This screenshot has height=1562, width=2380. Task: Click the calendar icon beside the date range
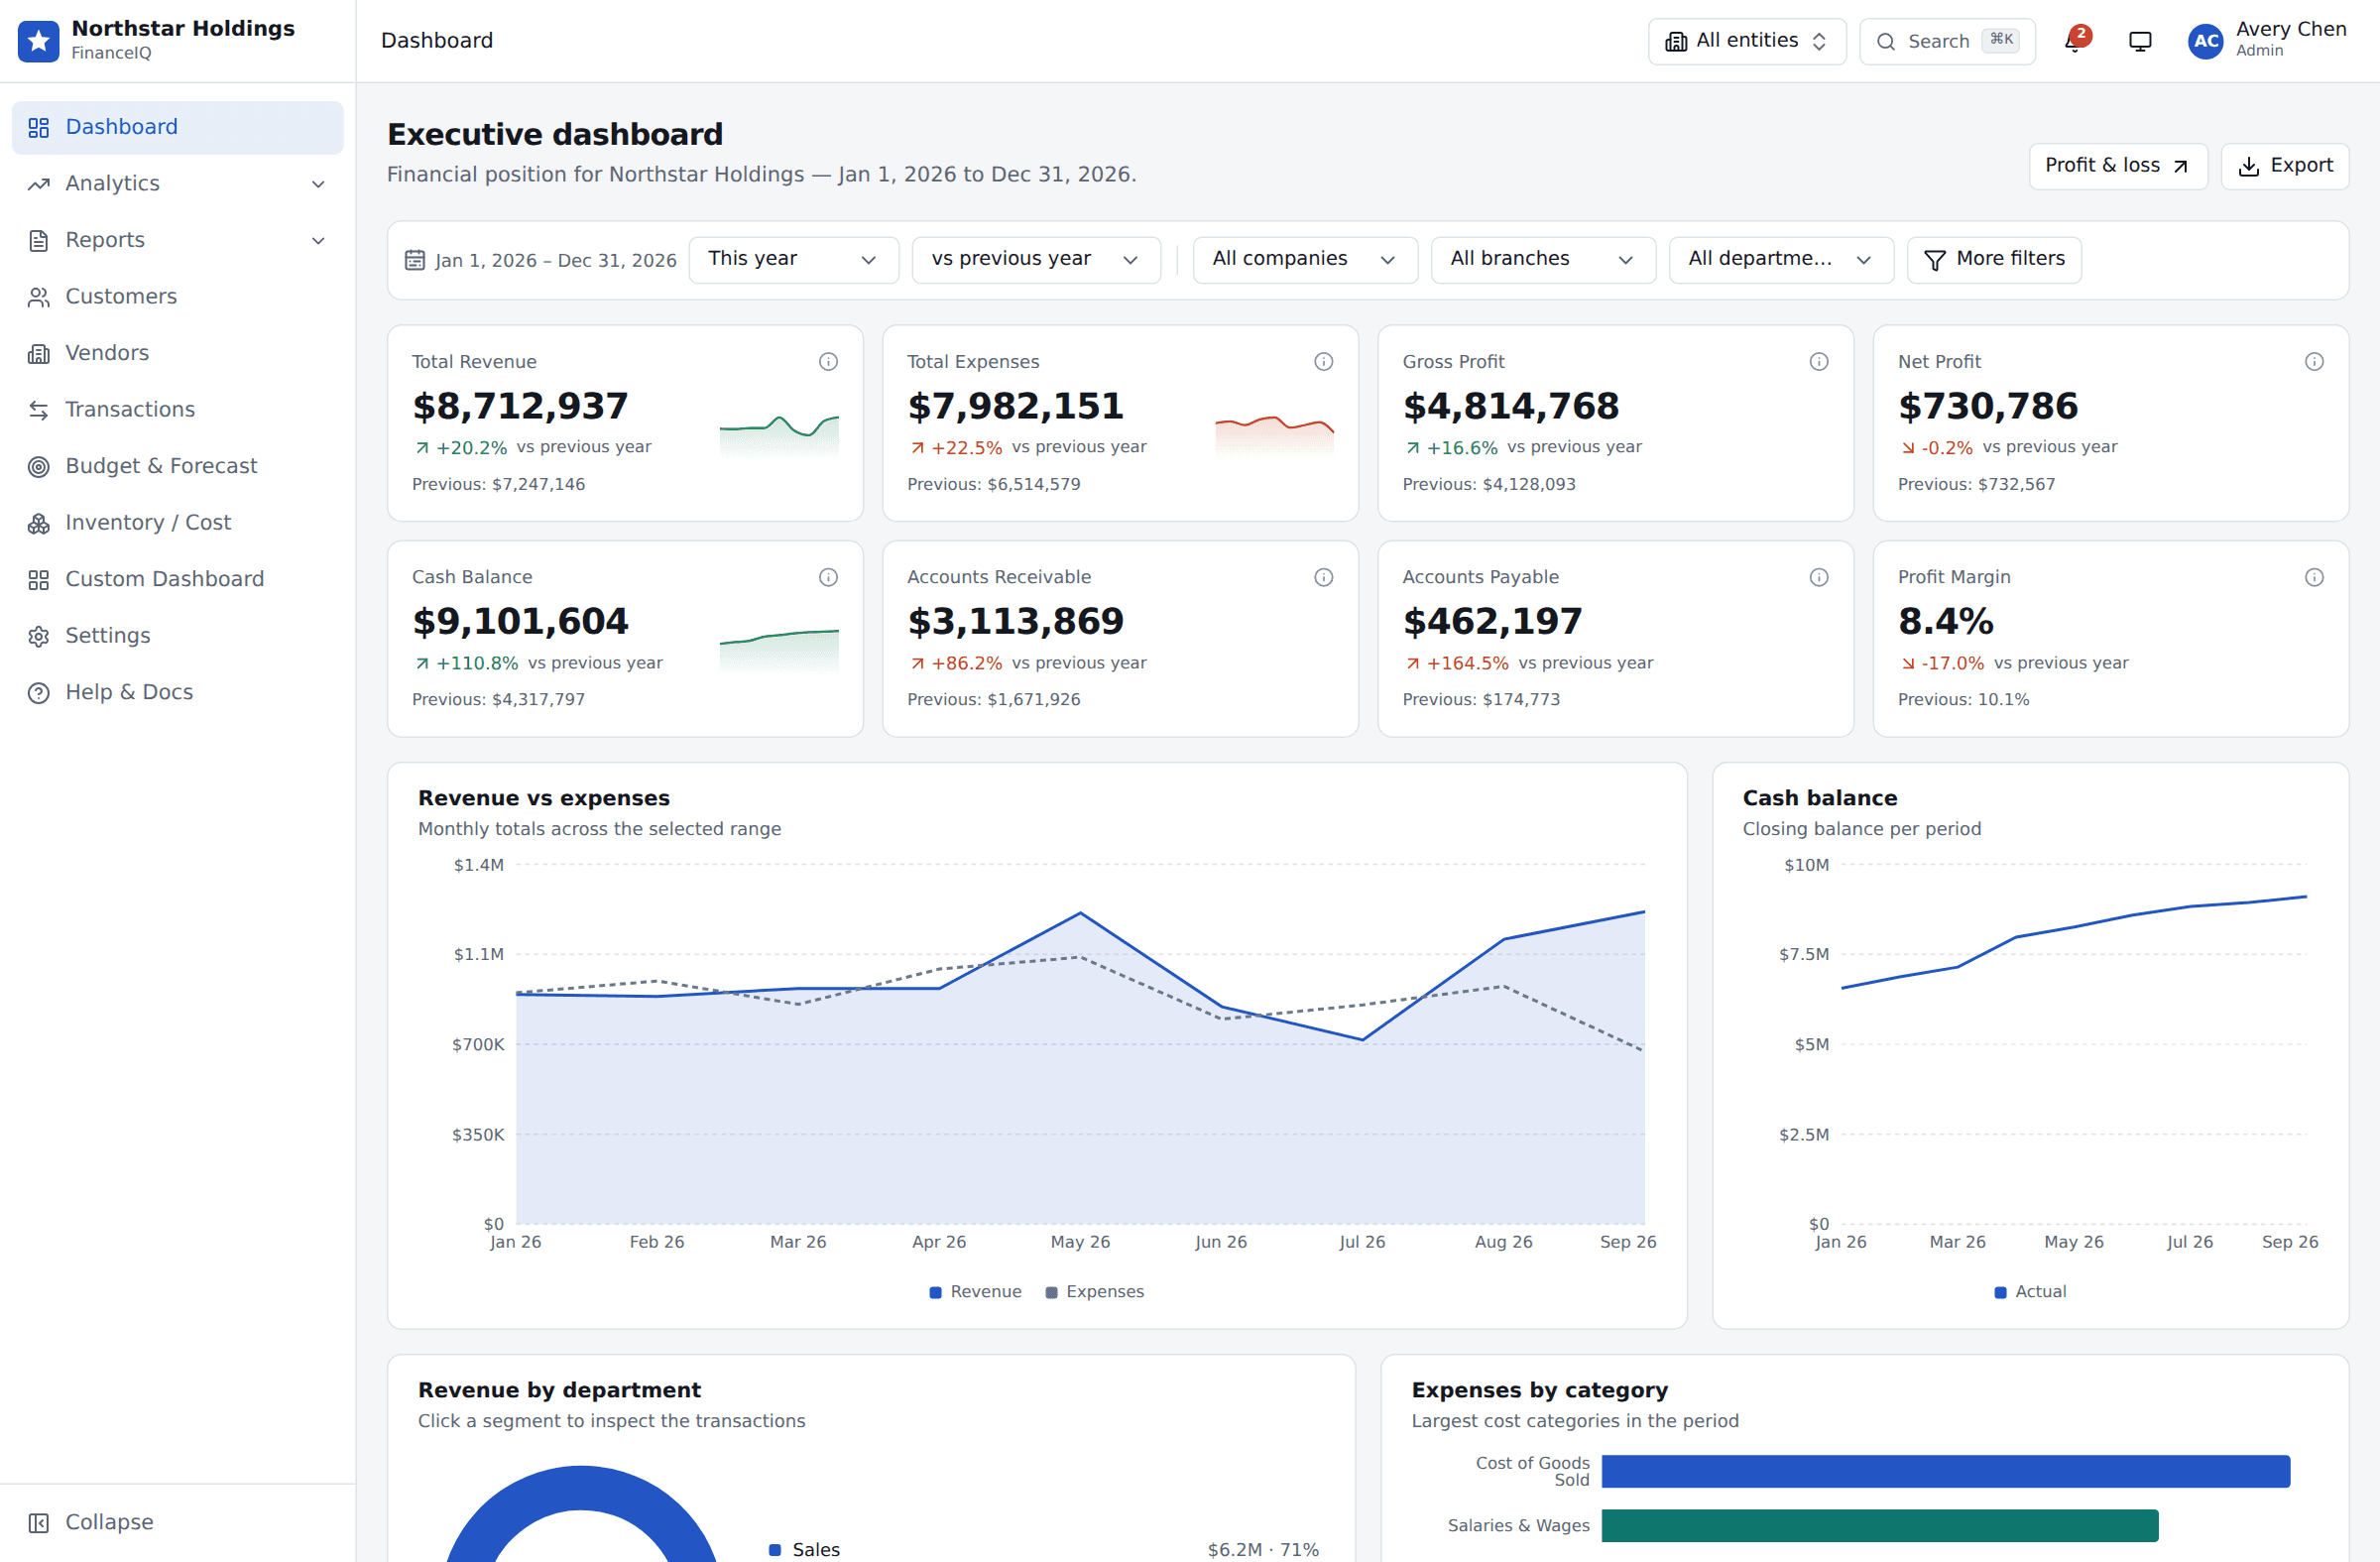tap(414, 260)
